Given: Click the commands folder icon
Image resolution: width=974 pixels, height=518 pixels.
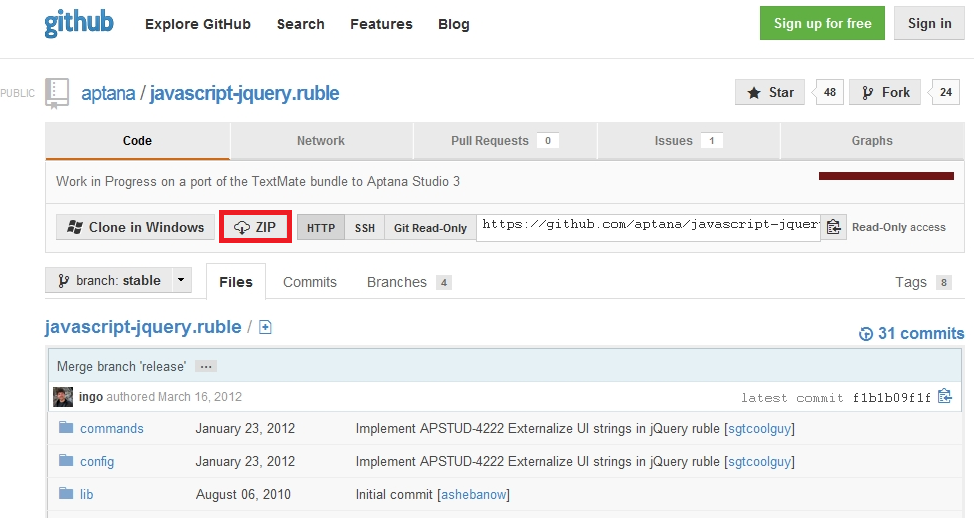Looking at the screenshot, I should coord(66,427).
